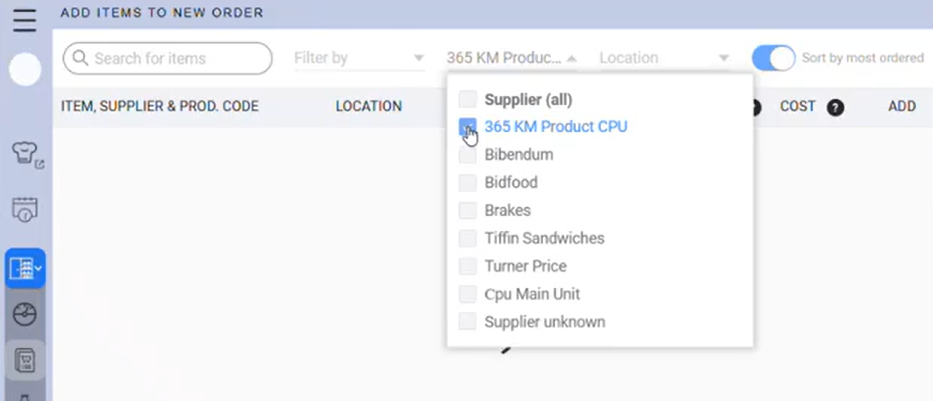Click the Supplier unknown label
Screen dimensions: 933x401
(545, 322)
